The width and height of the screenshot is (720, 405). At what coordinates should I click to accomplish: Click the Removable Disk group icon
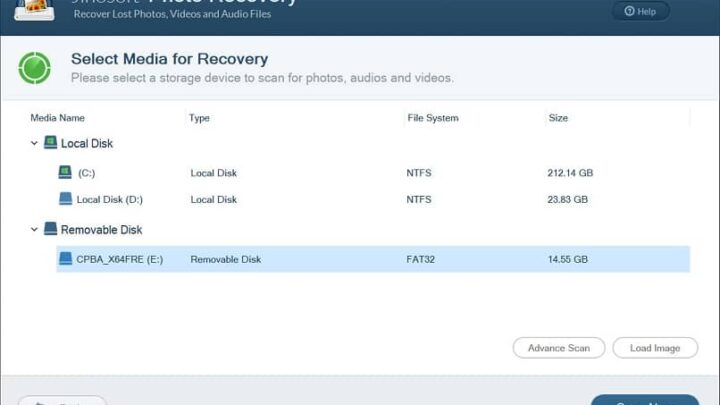51,228
